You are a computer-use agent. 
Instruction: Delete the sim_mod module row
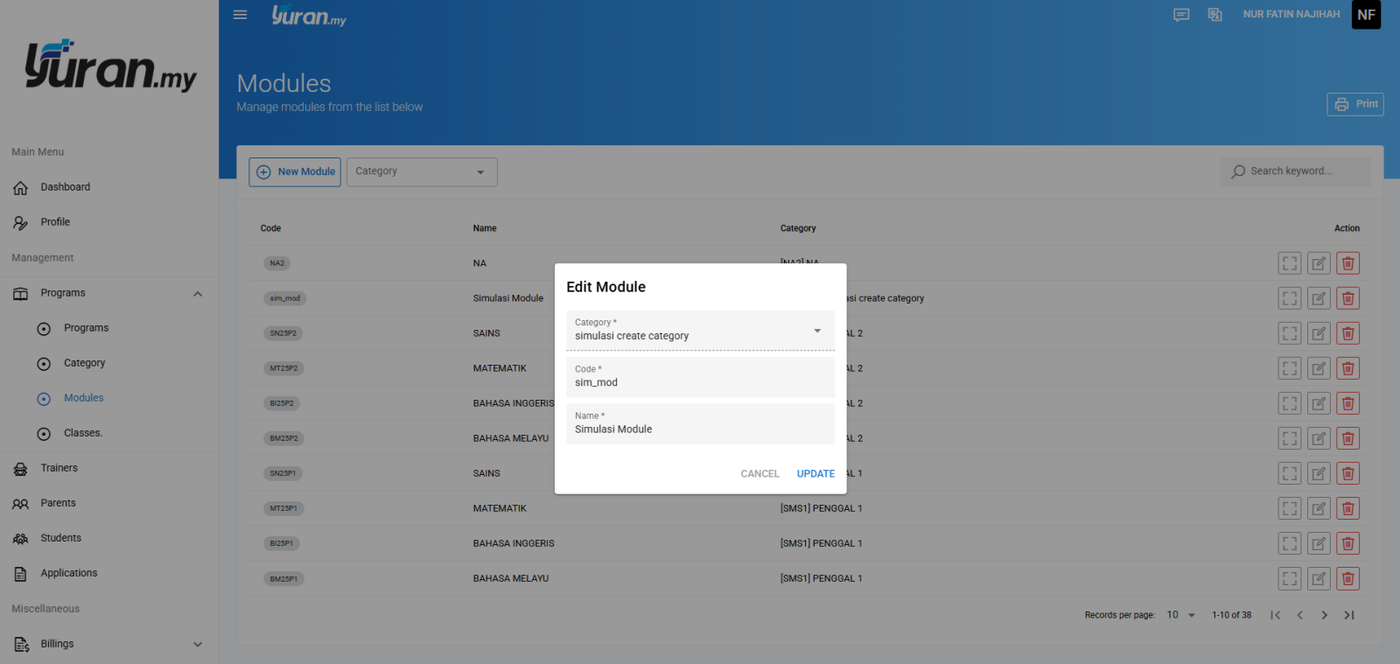click(1348, 298)
